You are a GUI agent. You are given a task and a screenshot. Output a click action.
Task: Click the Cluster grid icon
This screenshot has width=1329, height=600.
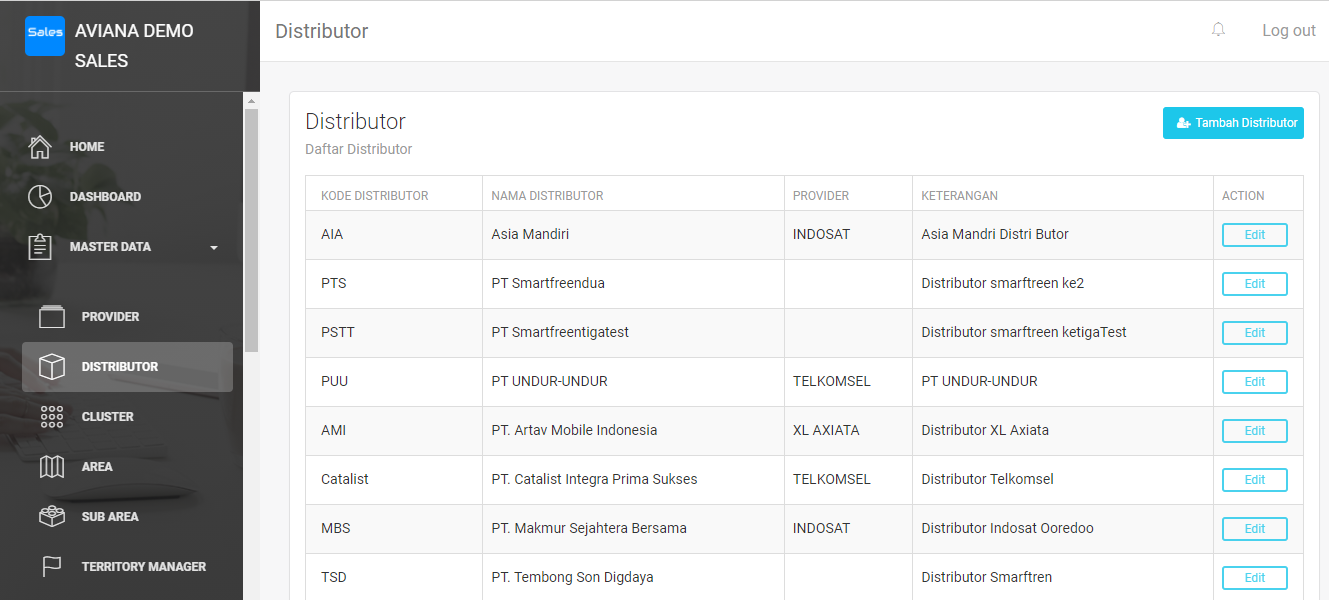click(x=52, y=417)
